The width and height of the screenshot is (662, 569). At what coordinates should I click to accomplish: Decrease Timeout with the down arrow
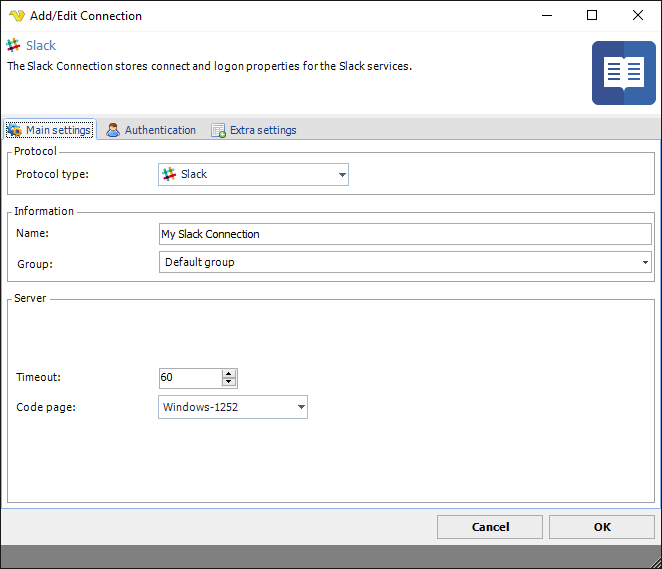click(x=229, y=382)
